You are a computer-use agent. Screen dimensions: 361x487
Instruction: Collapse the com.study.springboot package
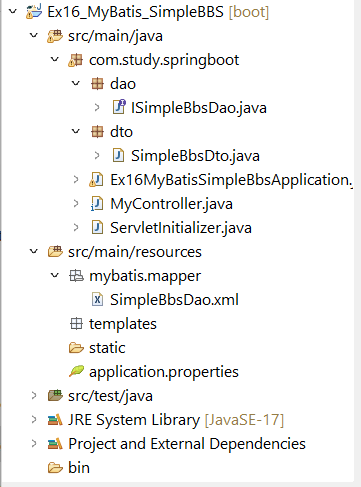(x=55, y=59)
